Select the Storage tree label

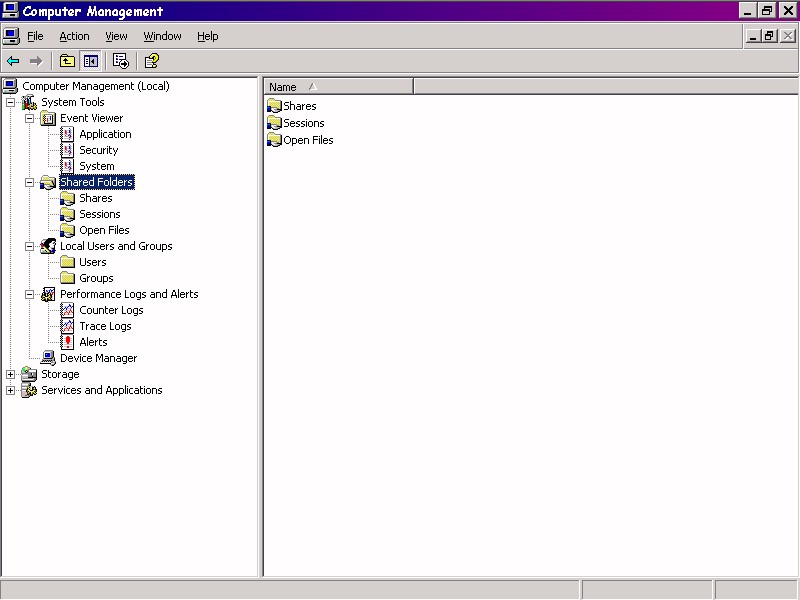pos(60,374)
